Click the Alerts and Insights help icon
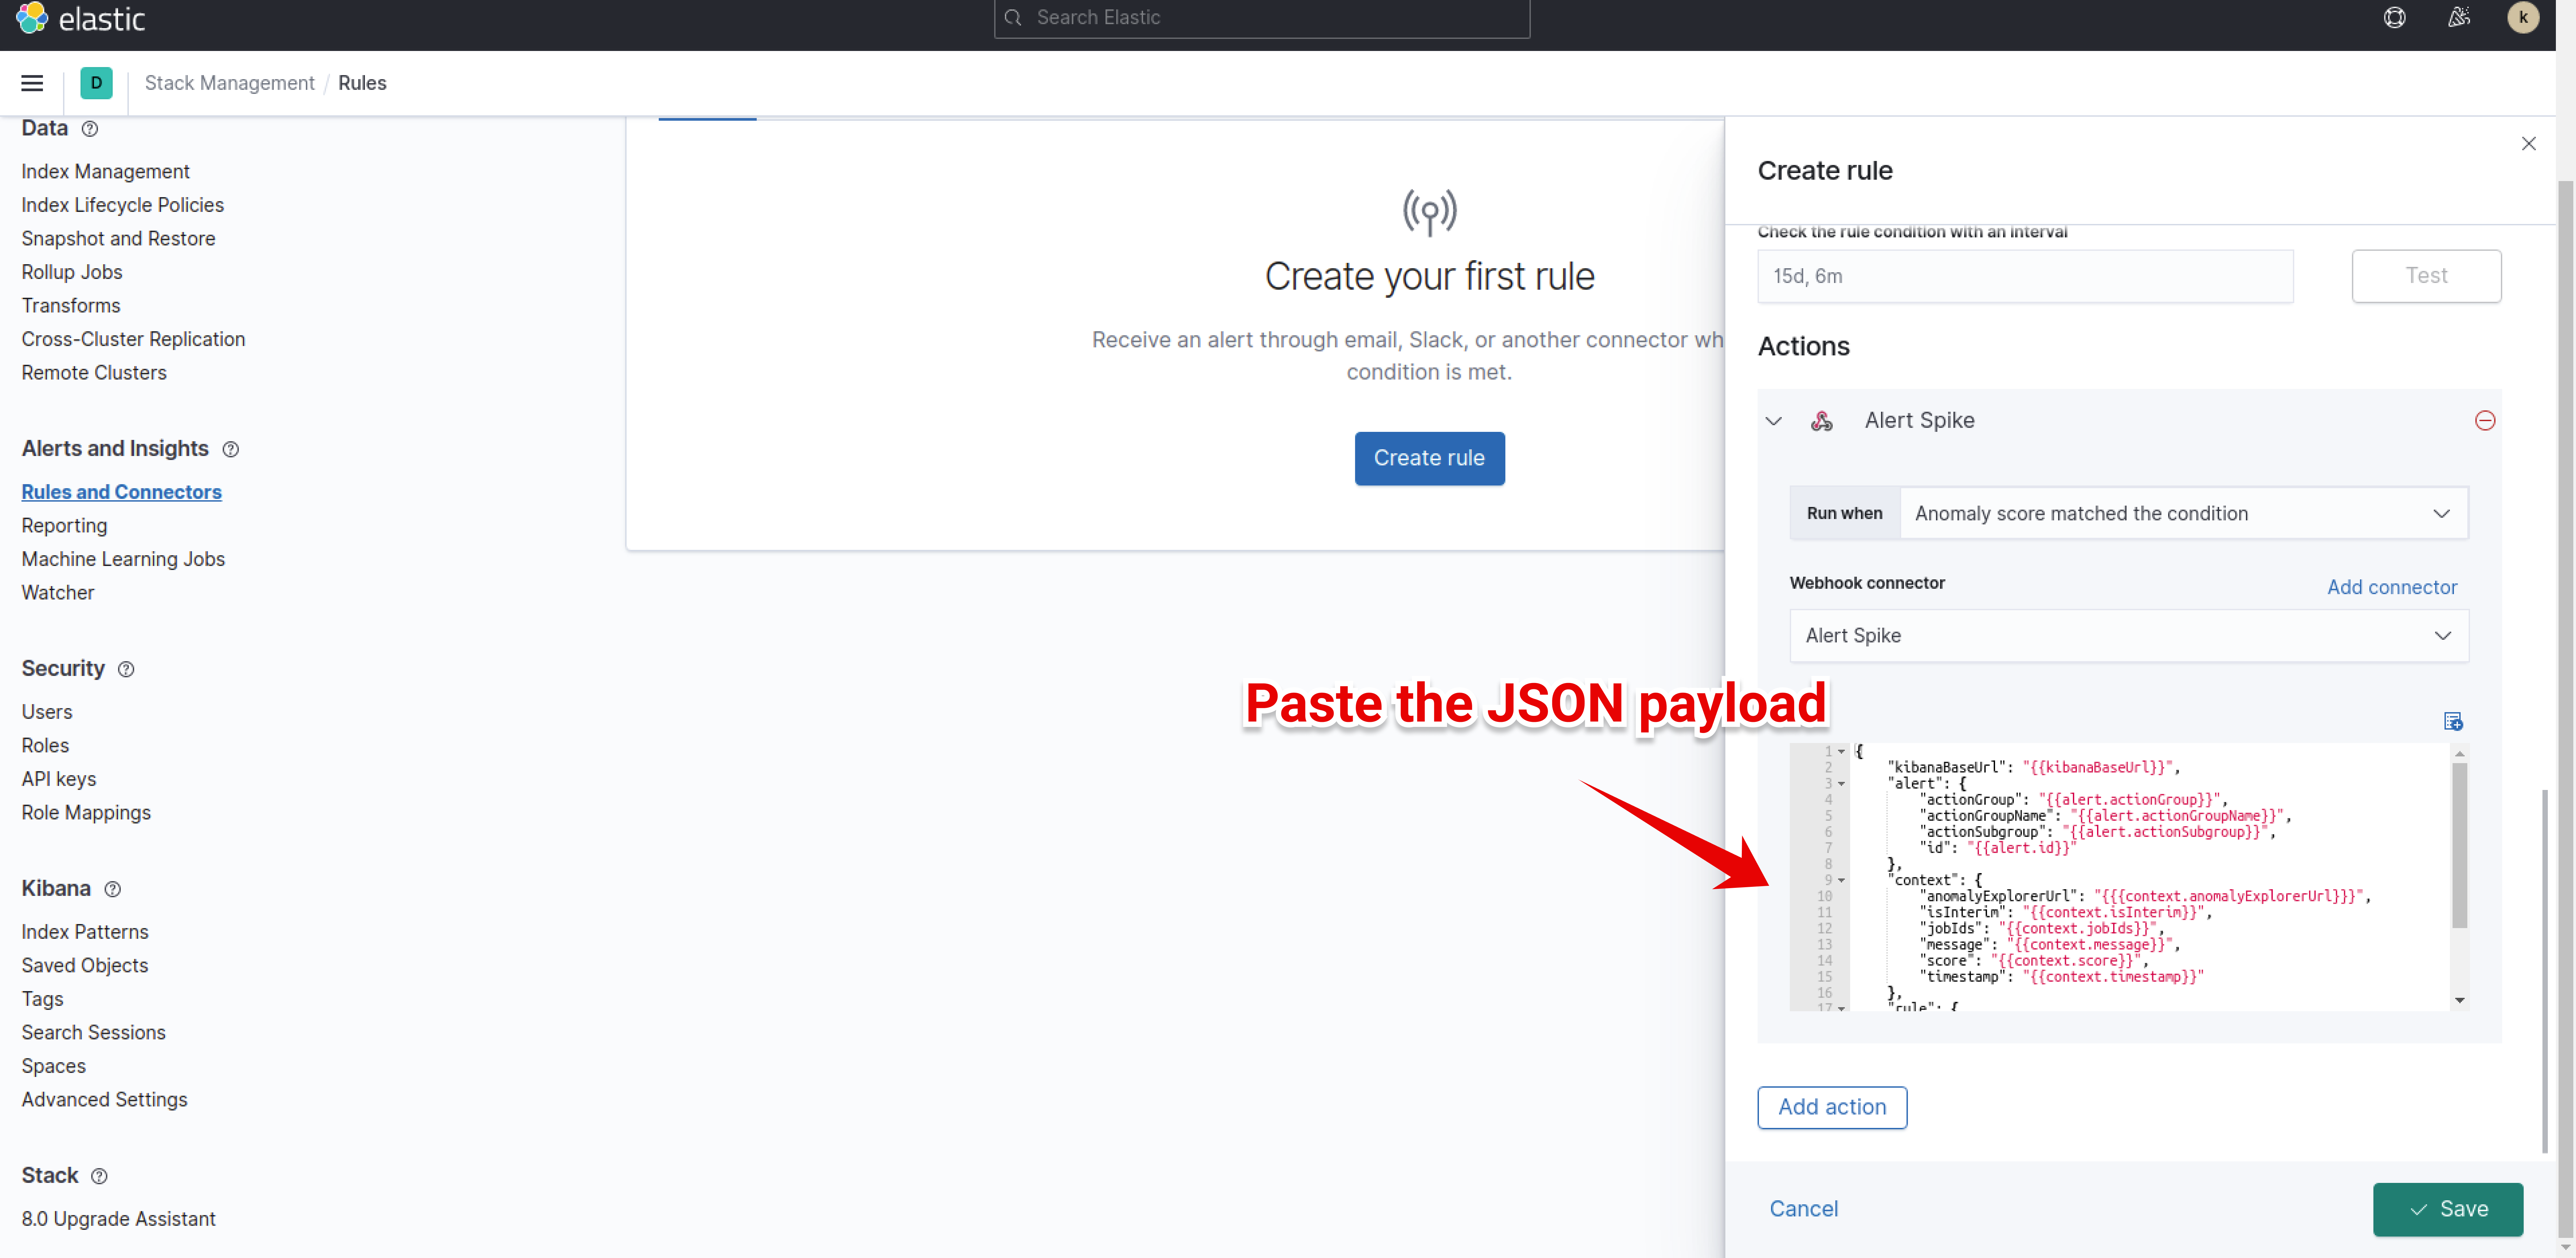The height and width of the screenshot is (1258, 2576). [231, 449]
